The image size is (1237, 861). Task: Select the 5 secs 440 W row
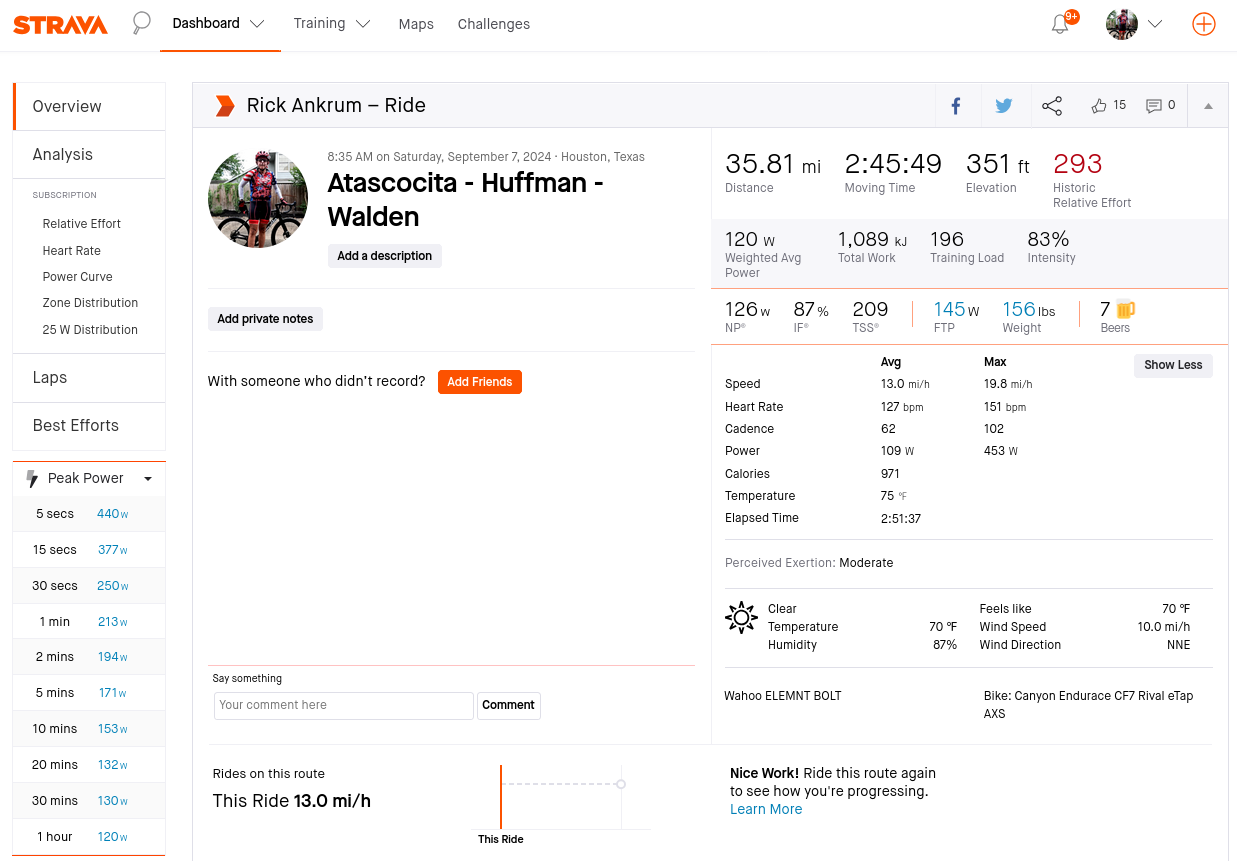[x=89, y=514]
